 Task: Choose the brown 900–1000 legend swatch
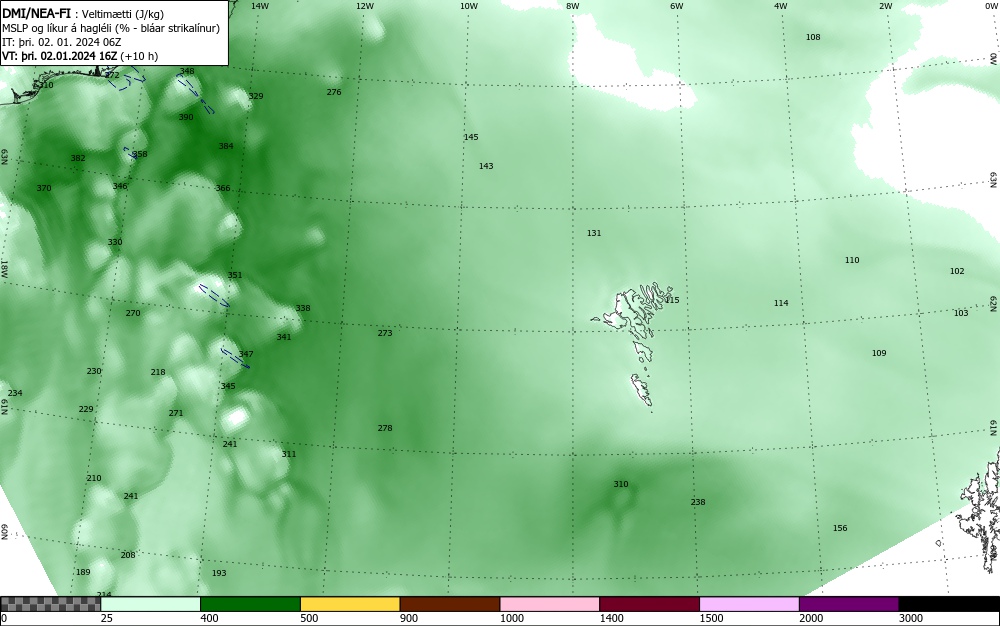(x=450, y=604)
